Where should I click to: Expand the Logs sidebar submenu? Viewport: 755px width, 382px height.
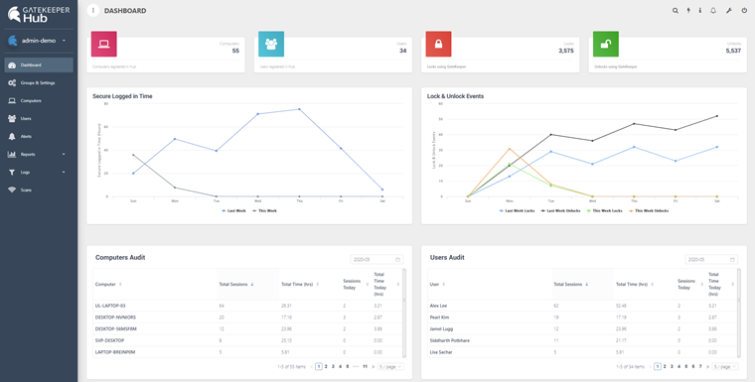click(39, 172)
